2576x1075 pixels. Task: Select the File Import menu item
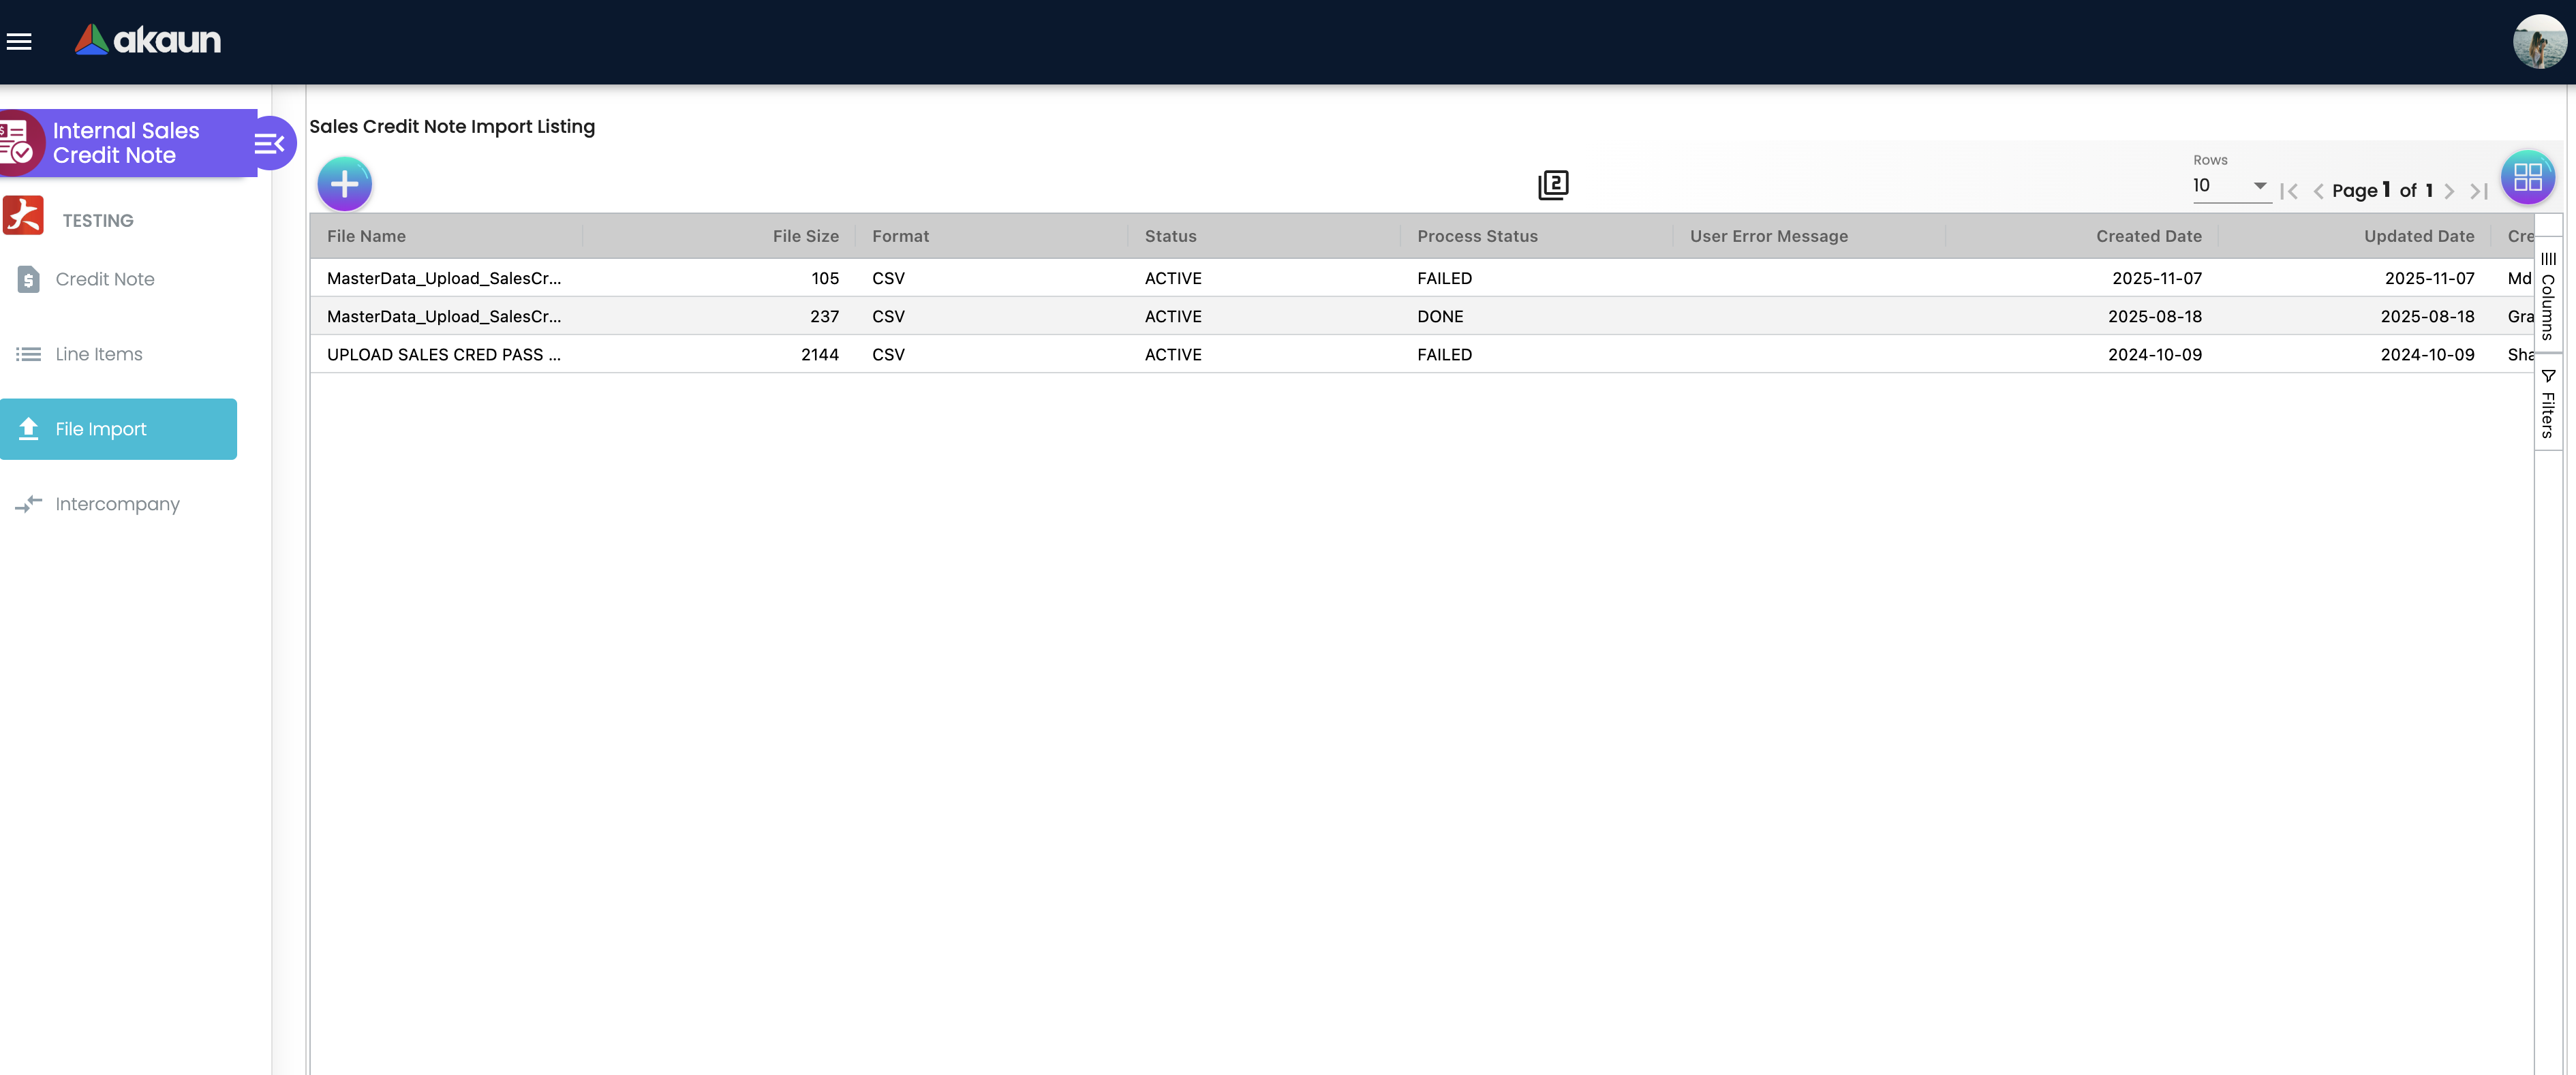118,429
